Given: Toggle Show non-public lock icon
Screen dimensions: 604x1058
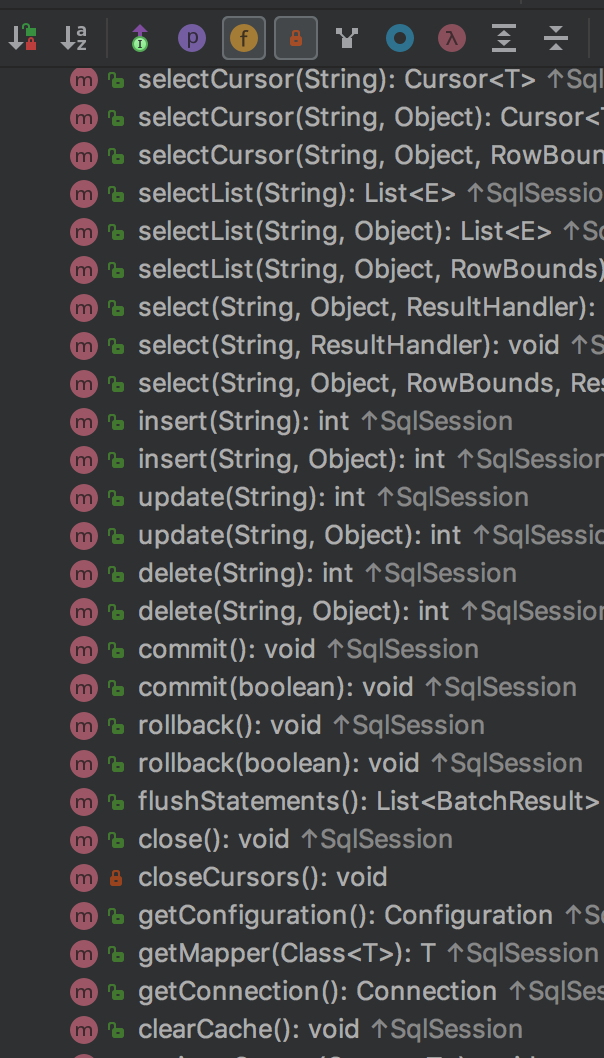Looking at the screenshot, I should click(296, 39).
